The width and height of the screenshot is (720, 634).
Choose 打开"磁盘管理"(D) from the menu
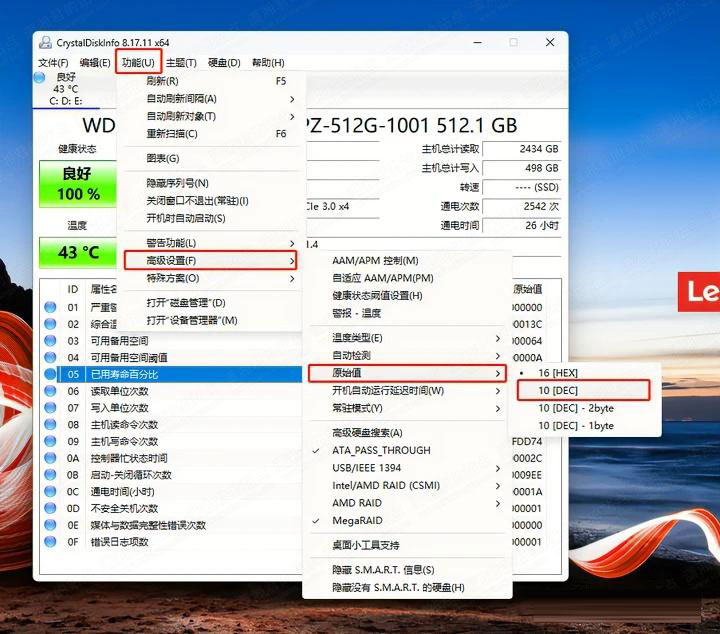(x=186, y=303)
